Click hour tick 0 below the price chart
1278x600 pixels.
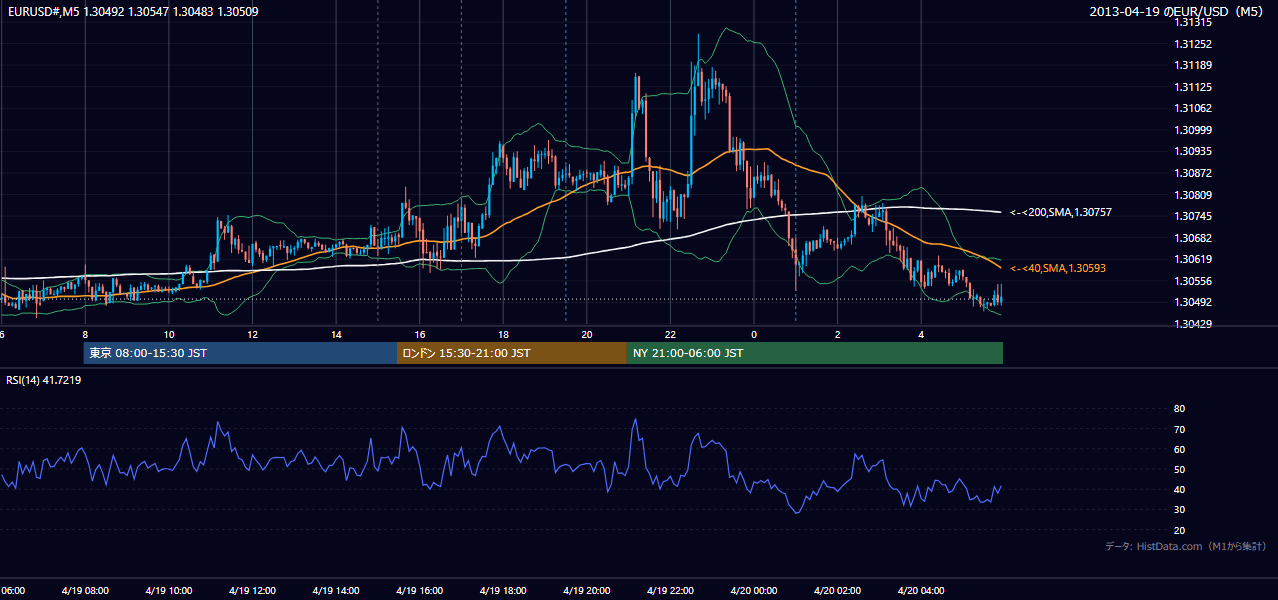click(x=754, y=334)
